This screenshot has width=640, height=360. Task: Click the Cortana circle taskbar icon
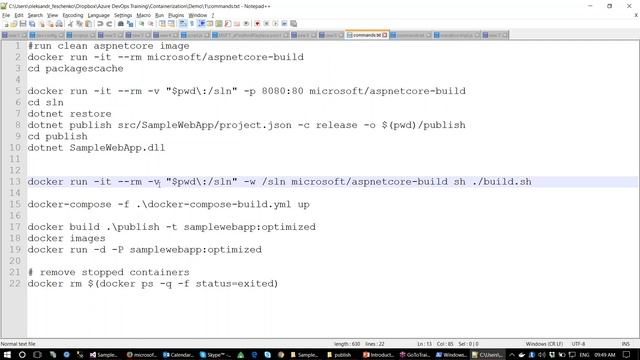point(22,355)
